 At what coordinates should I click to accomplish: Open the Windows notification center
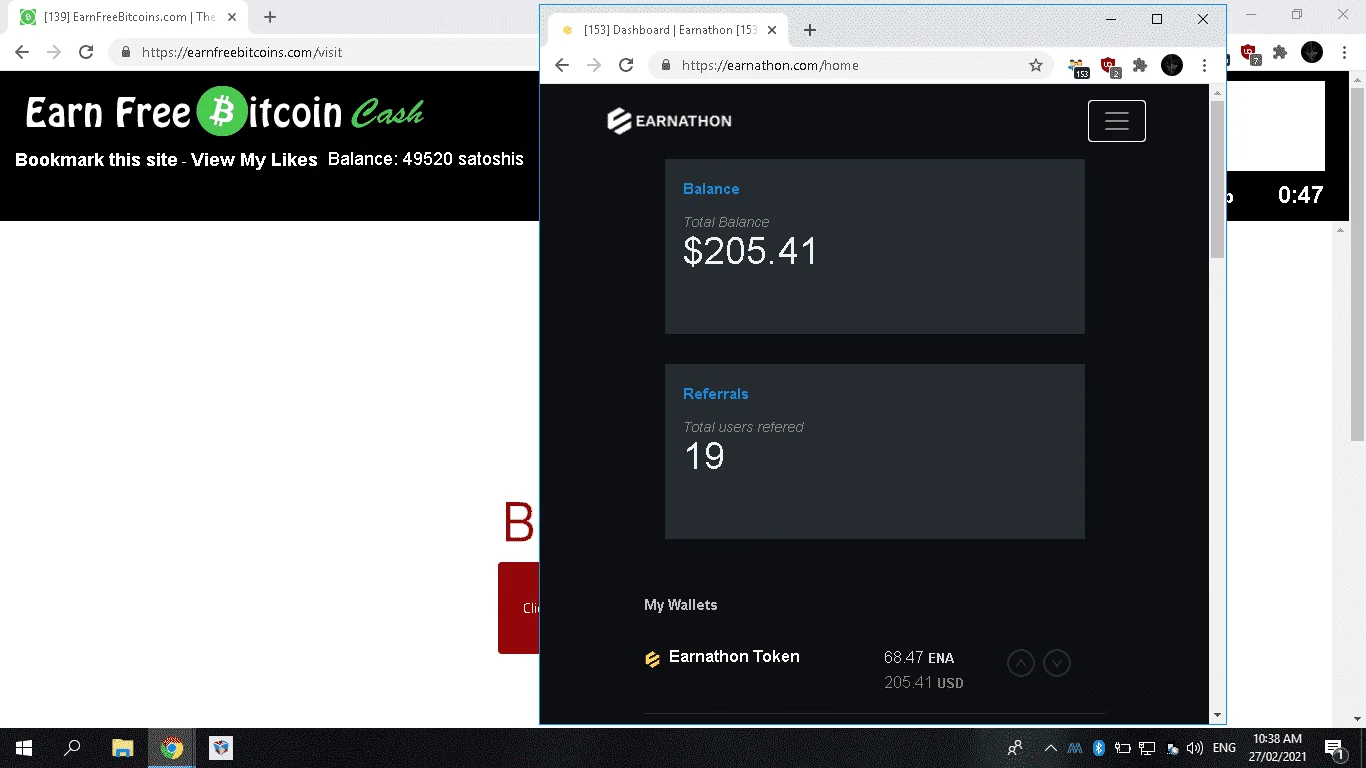(1334, 748)
